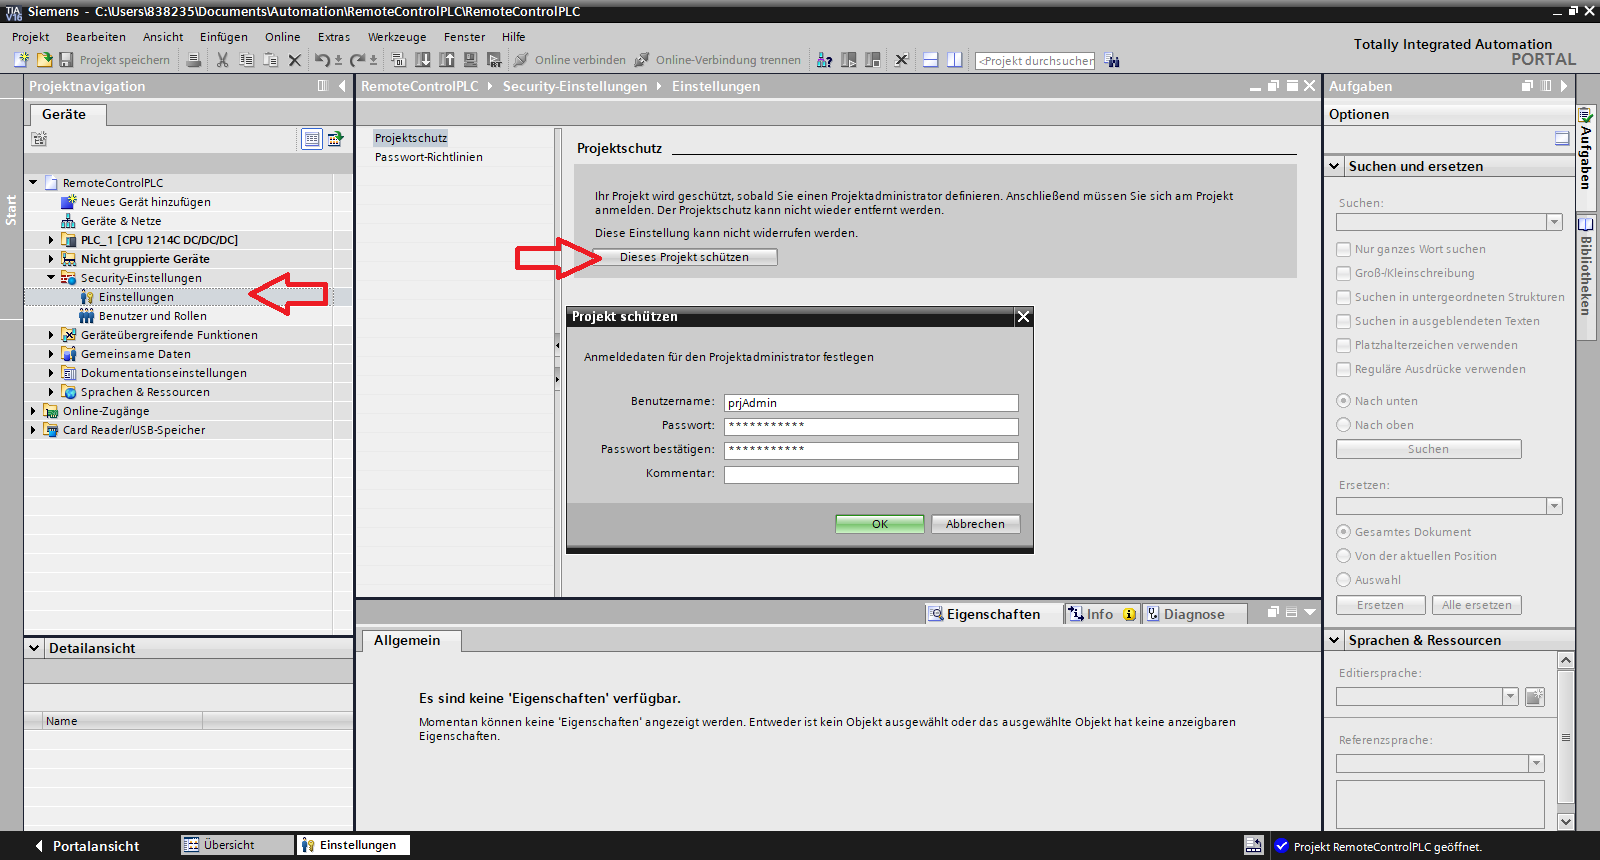Select the 'Nach oben' radio button

point(1344,425)
